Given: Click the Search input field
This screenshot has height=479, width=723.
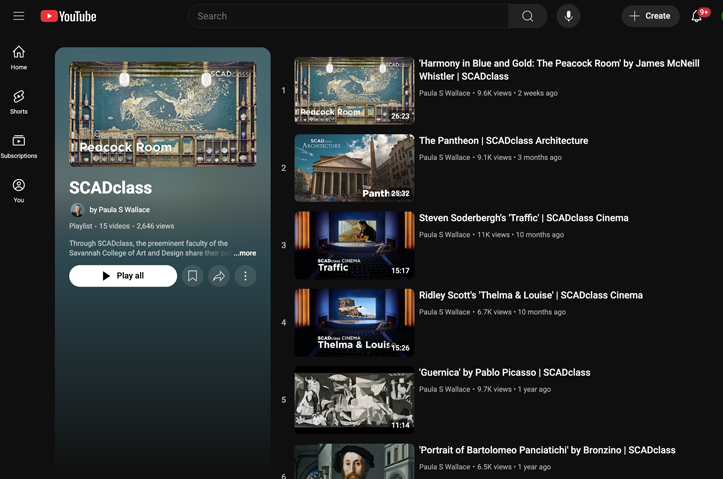Looking at the screenshot, I should pos(348,16).
